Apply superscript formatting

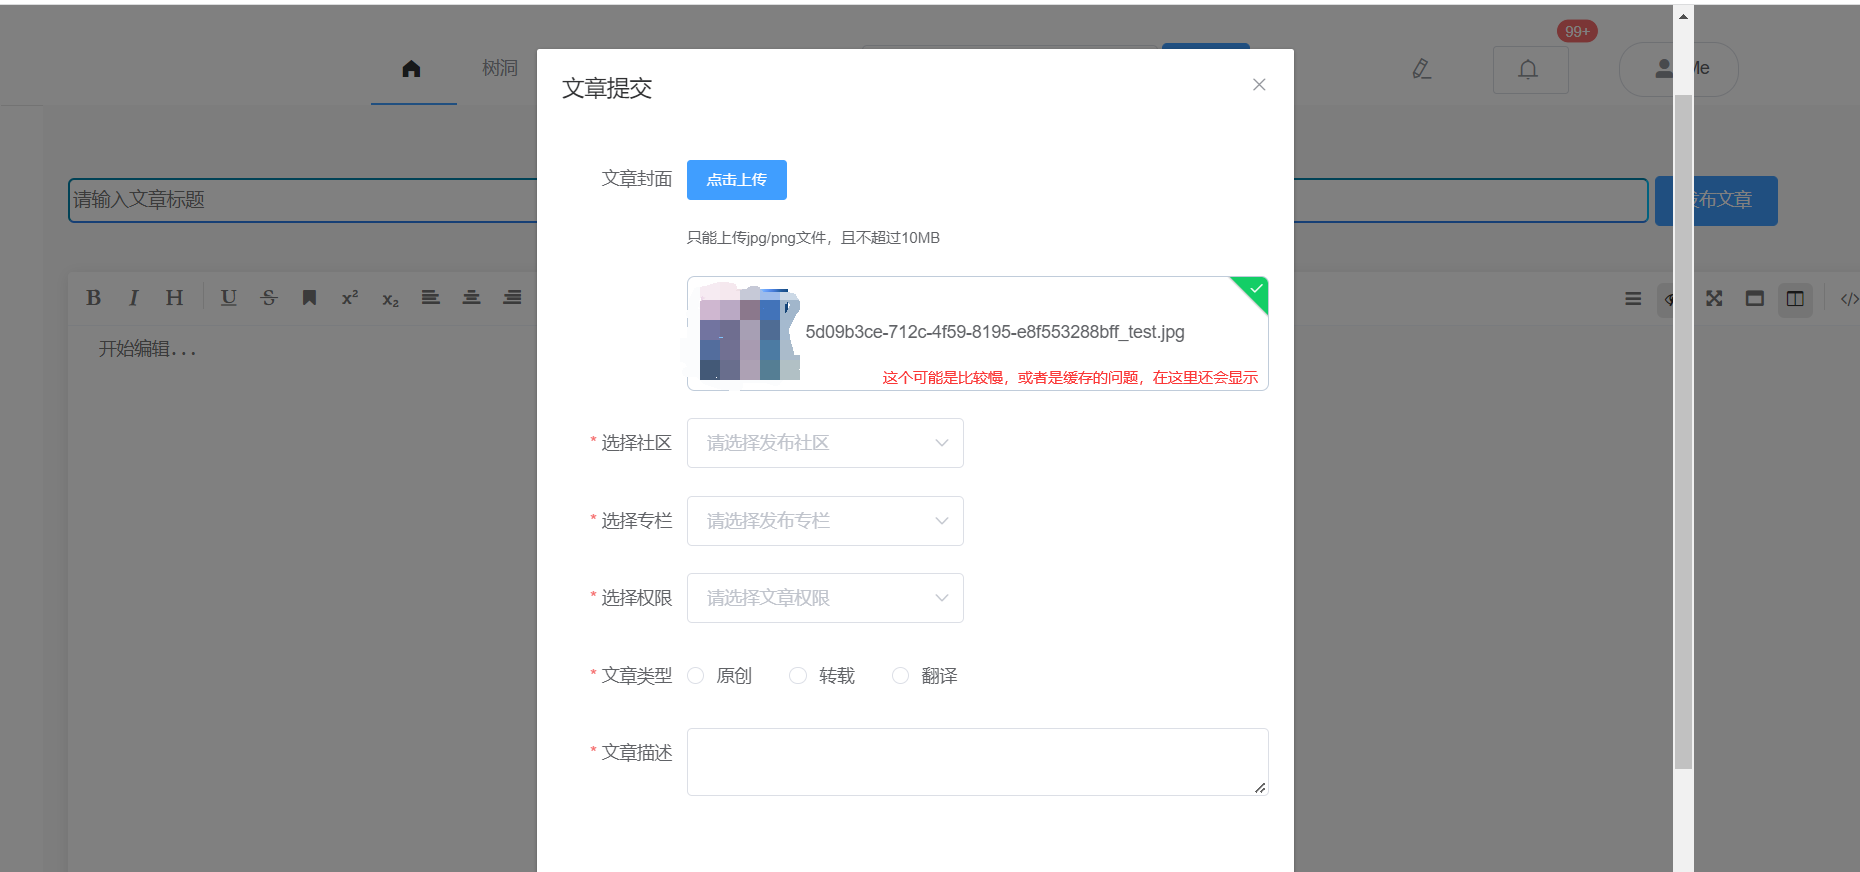tap(350, 298)
